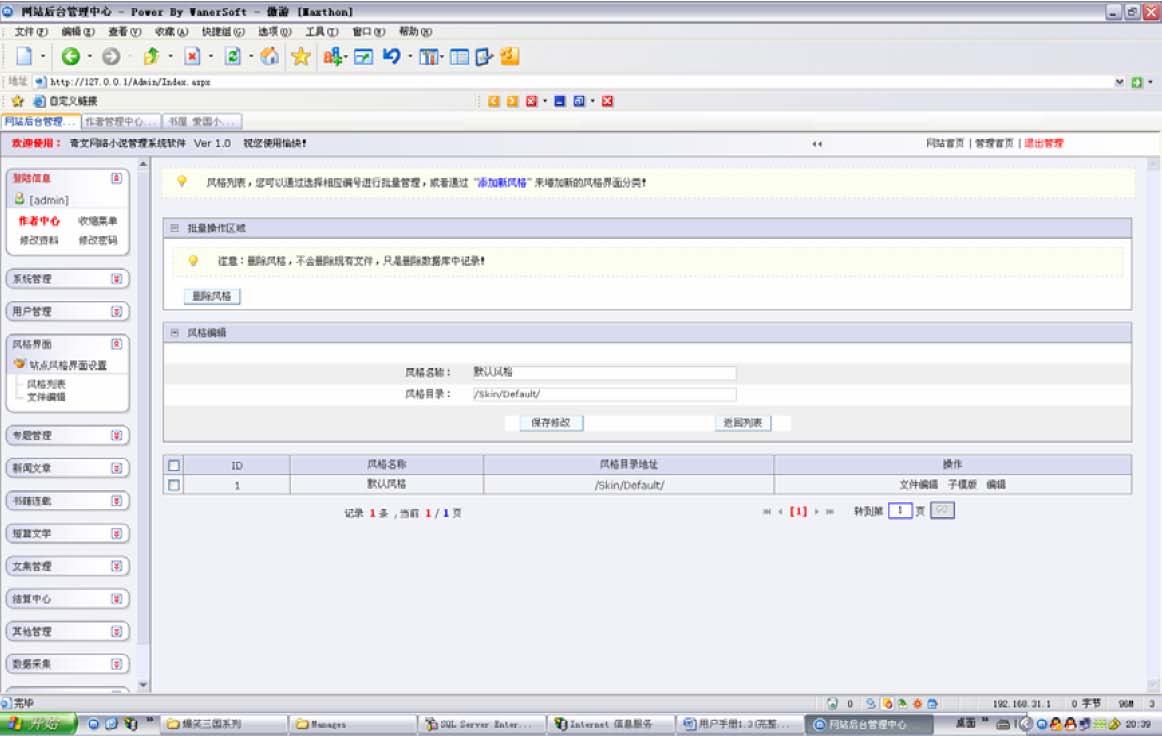Click the previous tab orange arrow icon
The image size is (1162, 736).
tap(494, 101)
